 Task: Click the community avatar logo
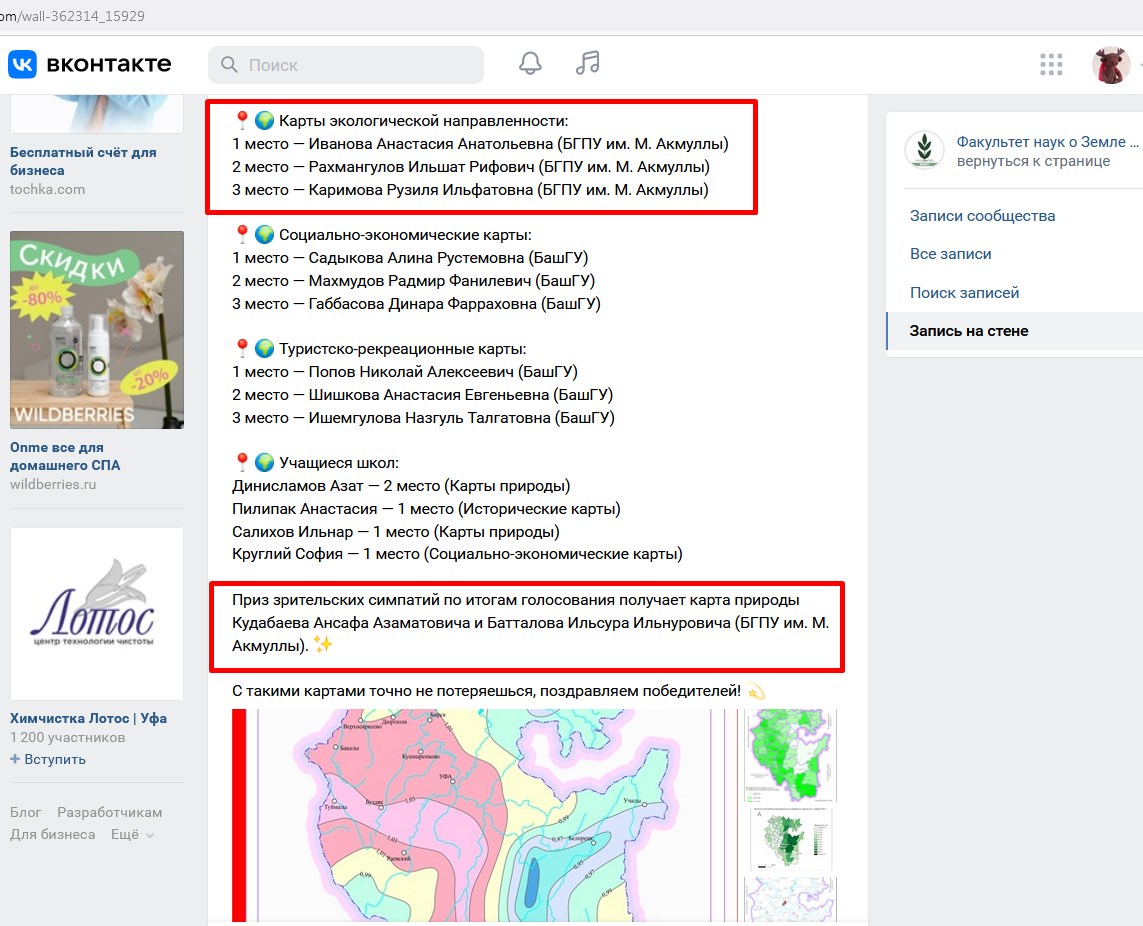(x=924, y=151)
